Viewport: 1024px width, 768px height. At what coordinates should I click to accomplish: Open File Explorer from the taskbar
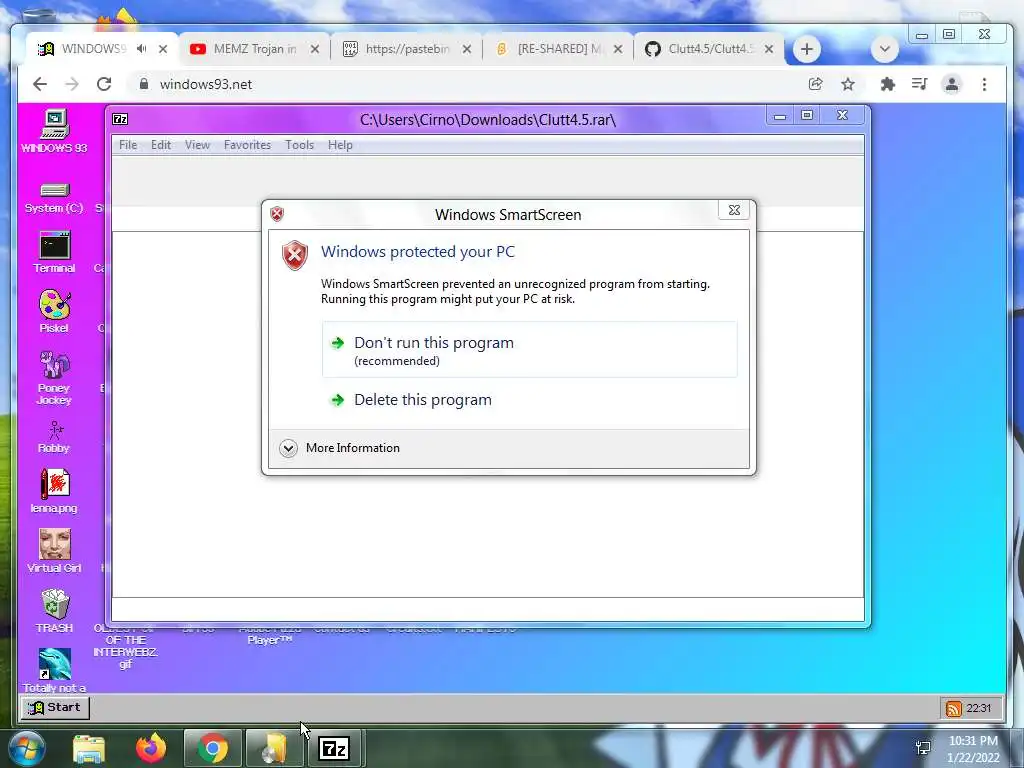88,748
